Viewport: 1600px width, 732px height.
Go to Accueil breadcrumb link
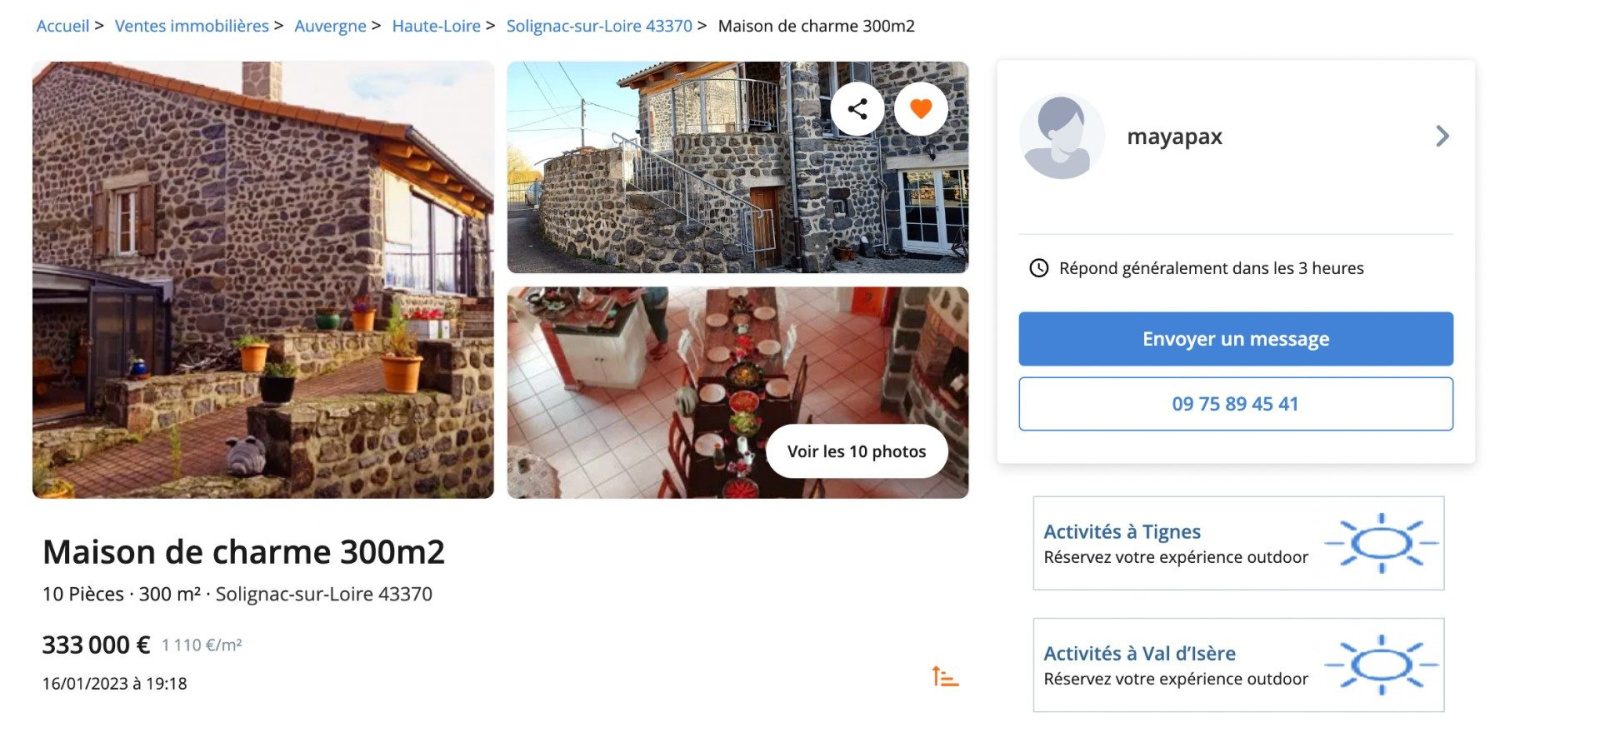(x=63, y=26)
